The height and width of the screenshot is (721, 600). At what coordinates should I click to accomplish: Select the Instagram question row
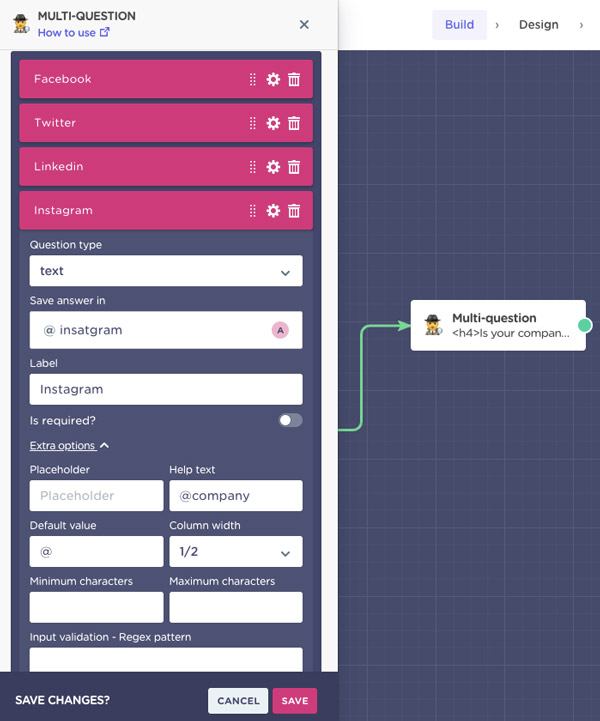click(166, 211)
